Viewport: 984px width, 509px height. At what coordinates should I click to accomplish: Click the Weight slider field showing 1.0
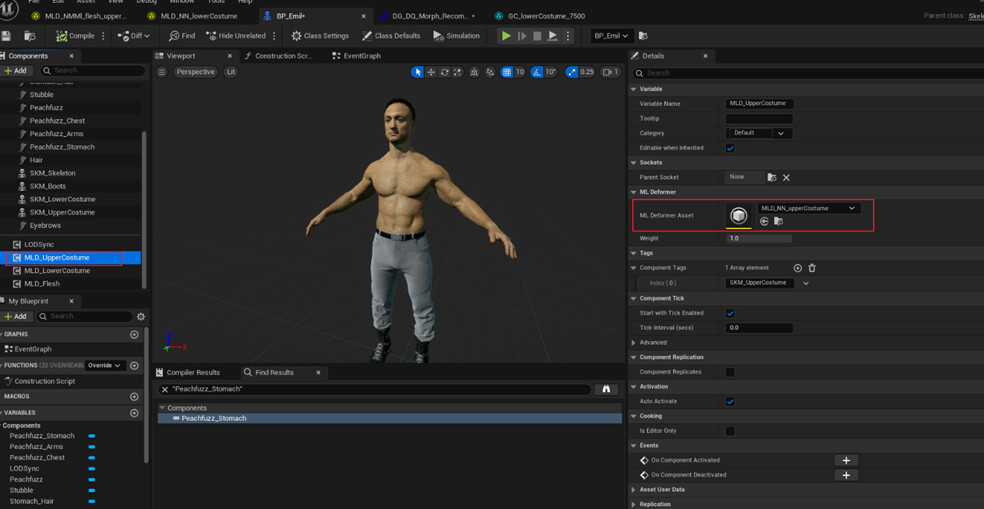pos(759,238)
